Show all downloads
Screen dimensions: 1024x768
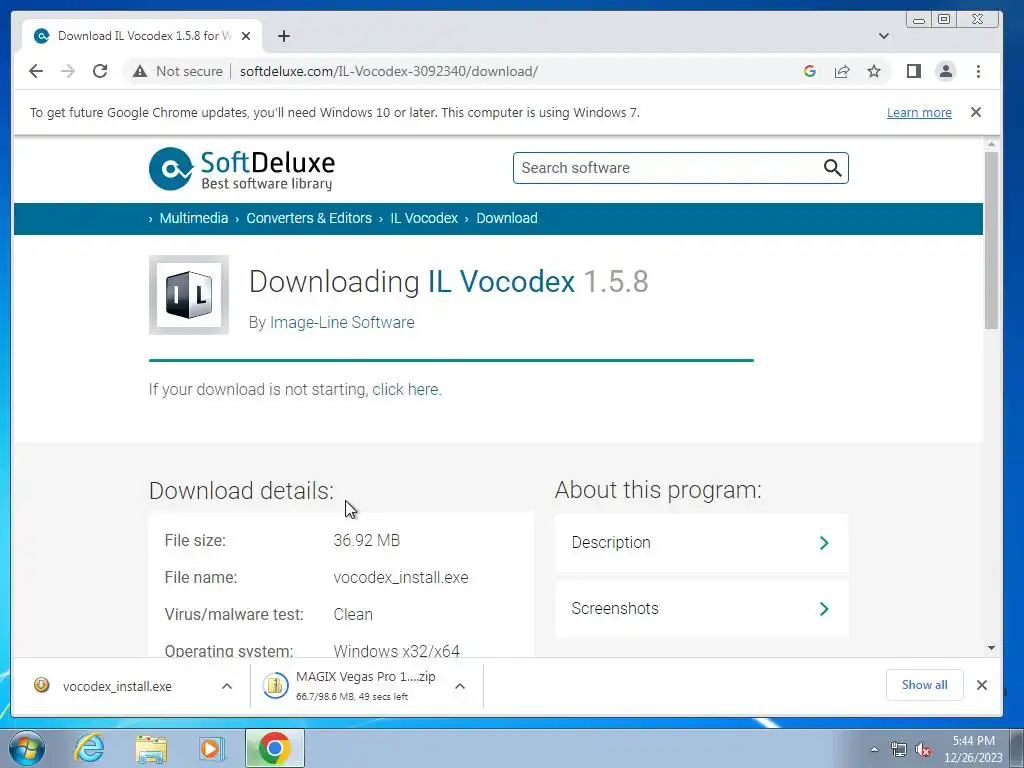click(x=924, y=684)
